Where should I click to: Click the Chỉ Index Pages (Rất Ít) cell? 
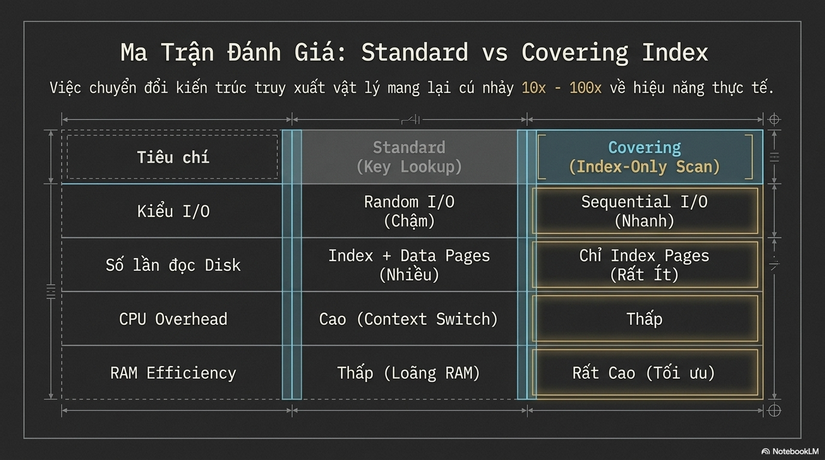645,265
